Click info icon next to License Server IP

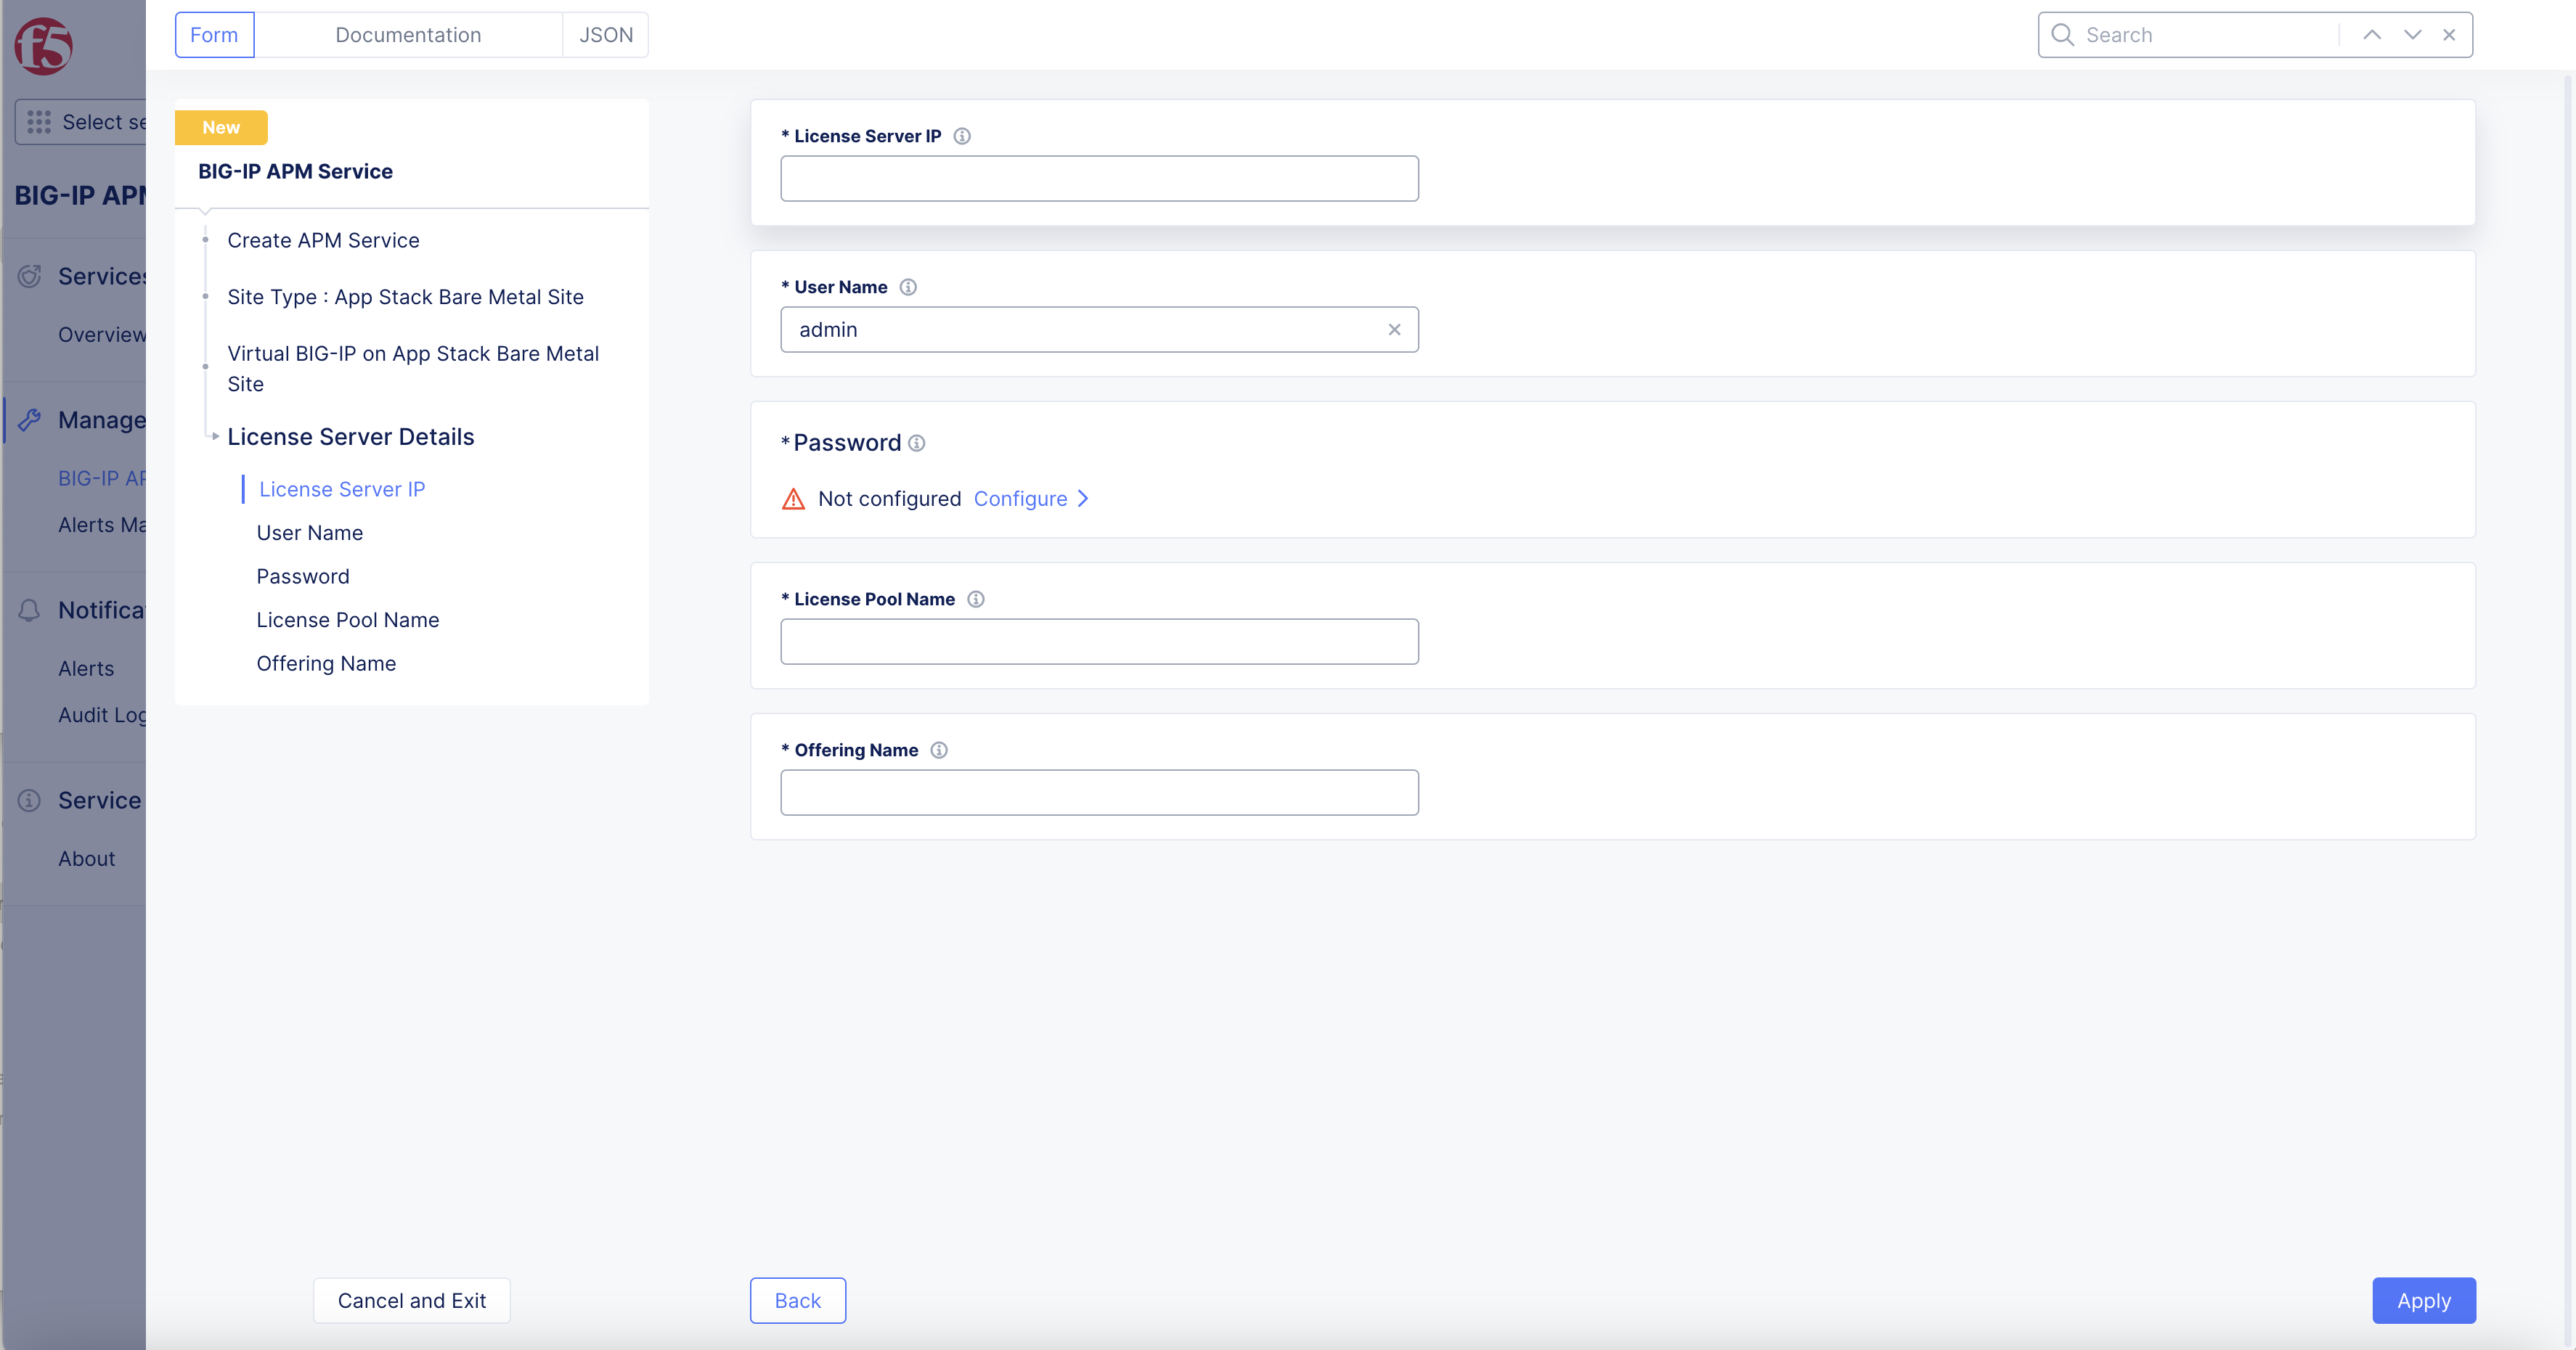962,136
